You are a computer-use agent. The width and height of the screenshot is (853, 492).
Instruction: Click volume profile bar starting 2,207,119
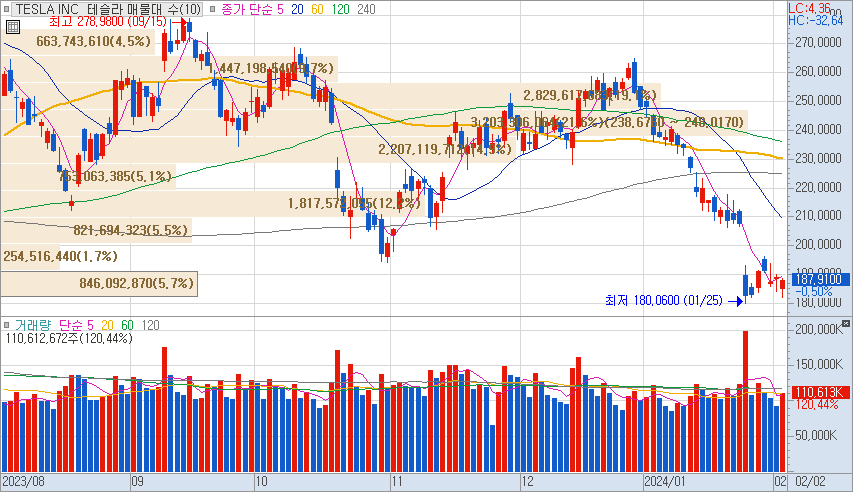tap(260, 149)
